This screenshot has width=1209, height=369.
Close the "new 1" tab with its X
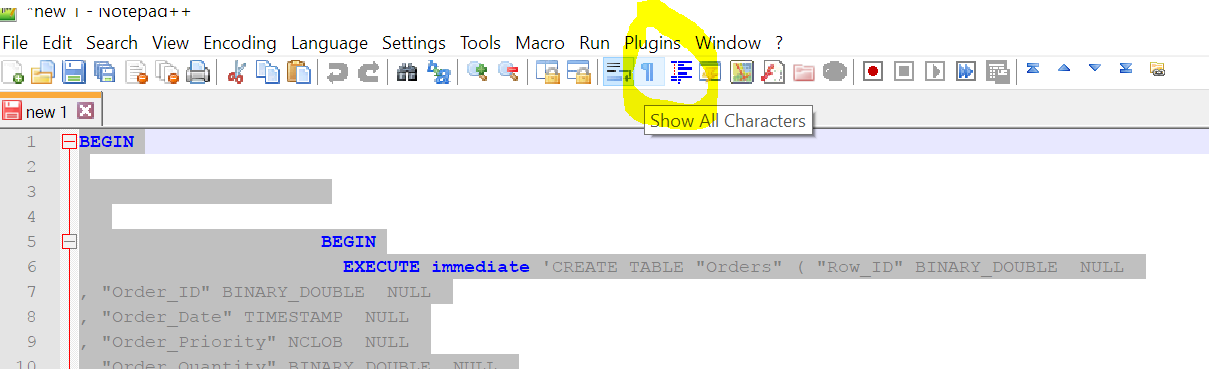click(85, 111)
